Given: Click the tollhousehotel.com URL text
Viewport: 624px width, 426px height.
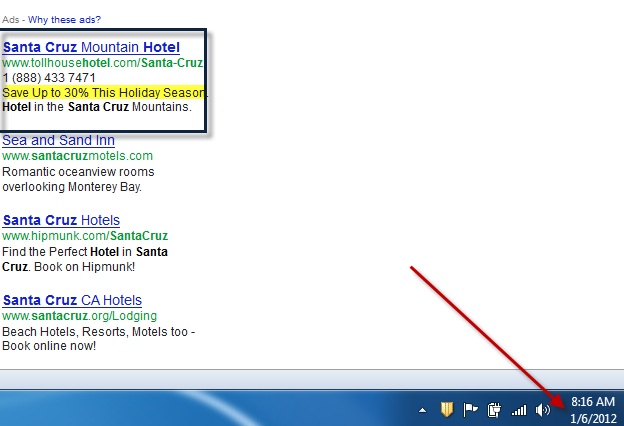Looking at the screenshot, I should click(103, 63).
